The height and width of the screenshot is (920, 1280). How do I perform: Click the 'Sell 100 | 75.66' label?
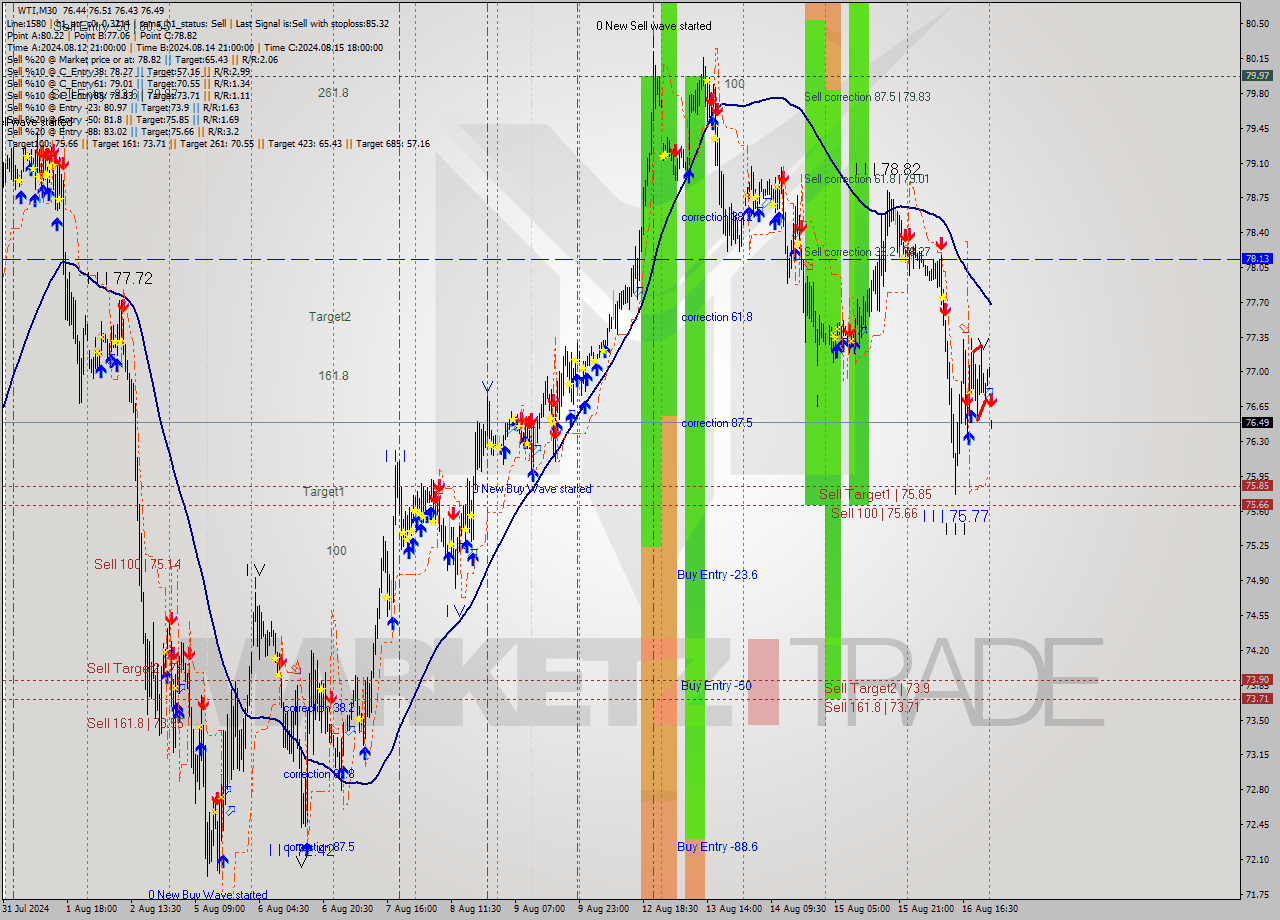(x=874, y=513)
